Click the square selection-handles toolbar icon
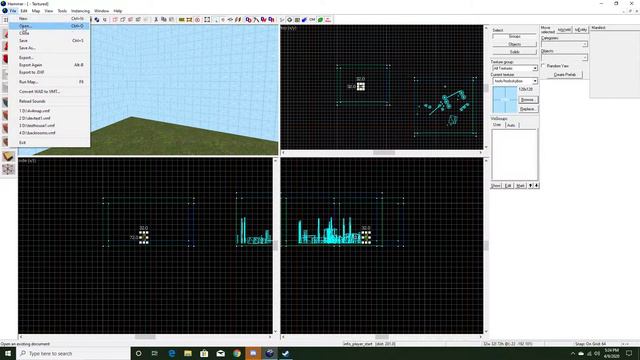 pos(207,20)
